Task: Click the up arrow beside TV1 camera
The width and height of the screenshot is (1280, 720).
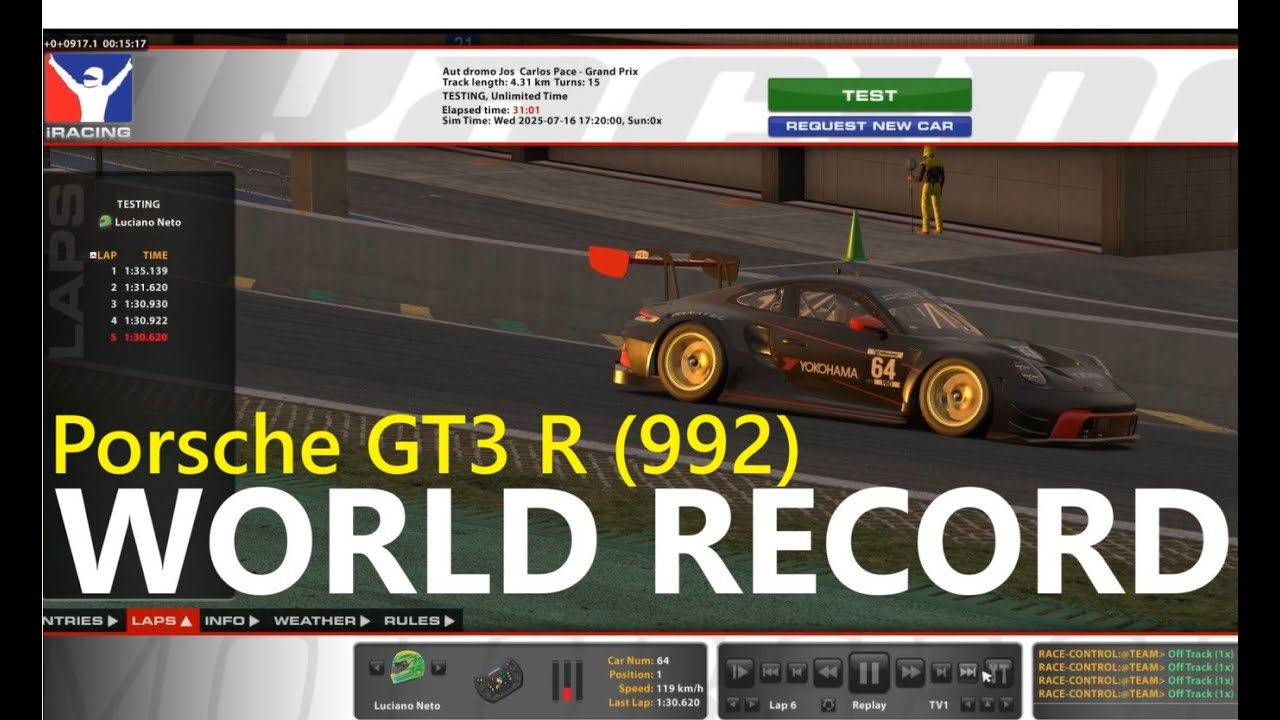Action: [x=988, y=705]
